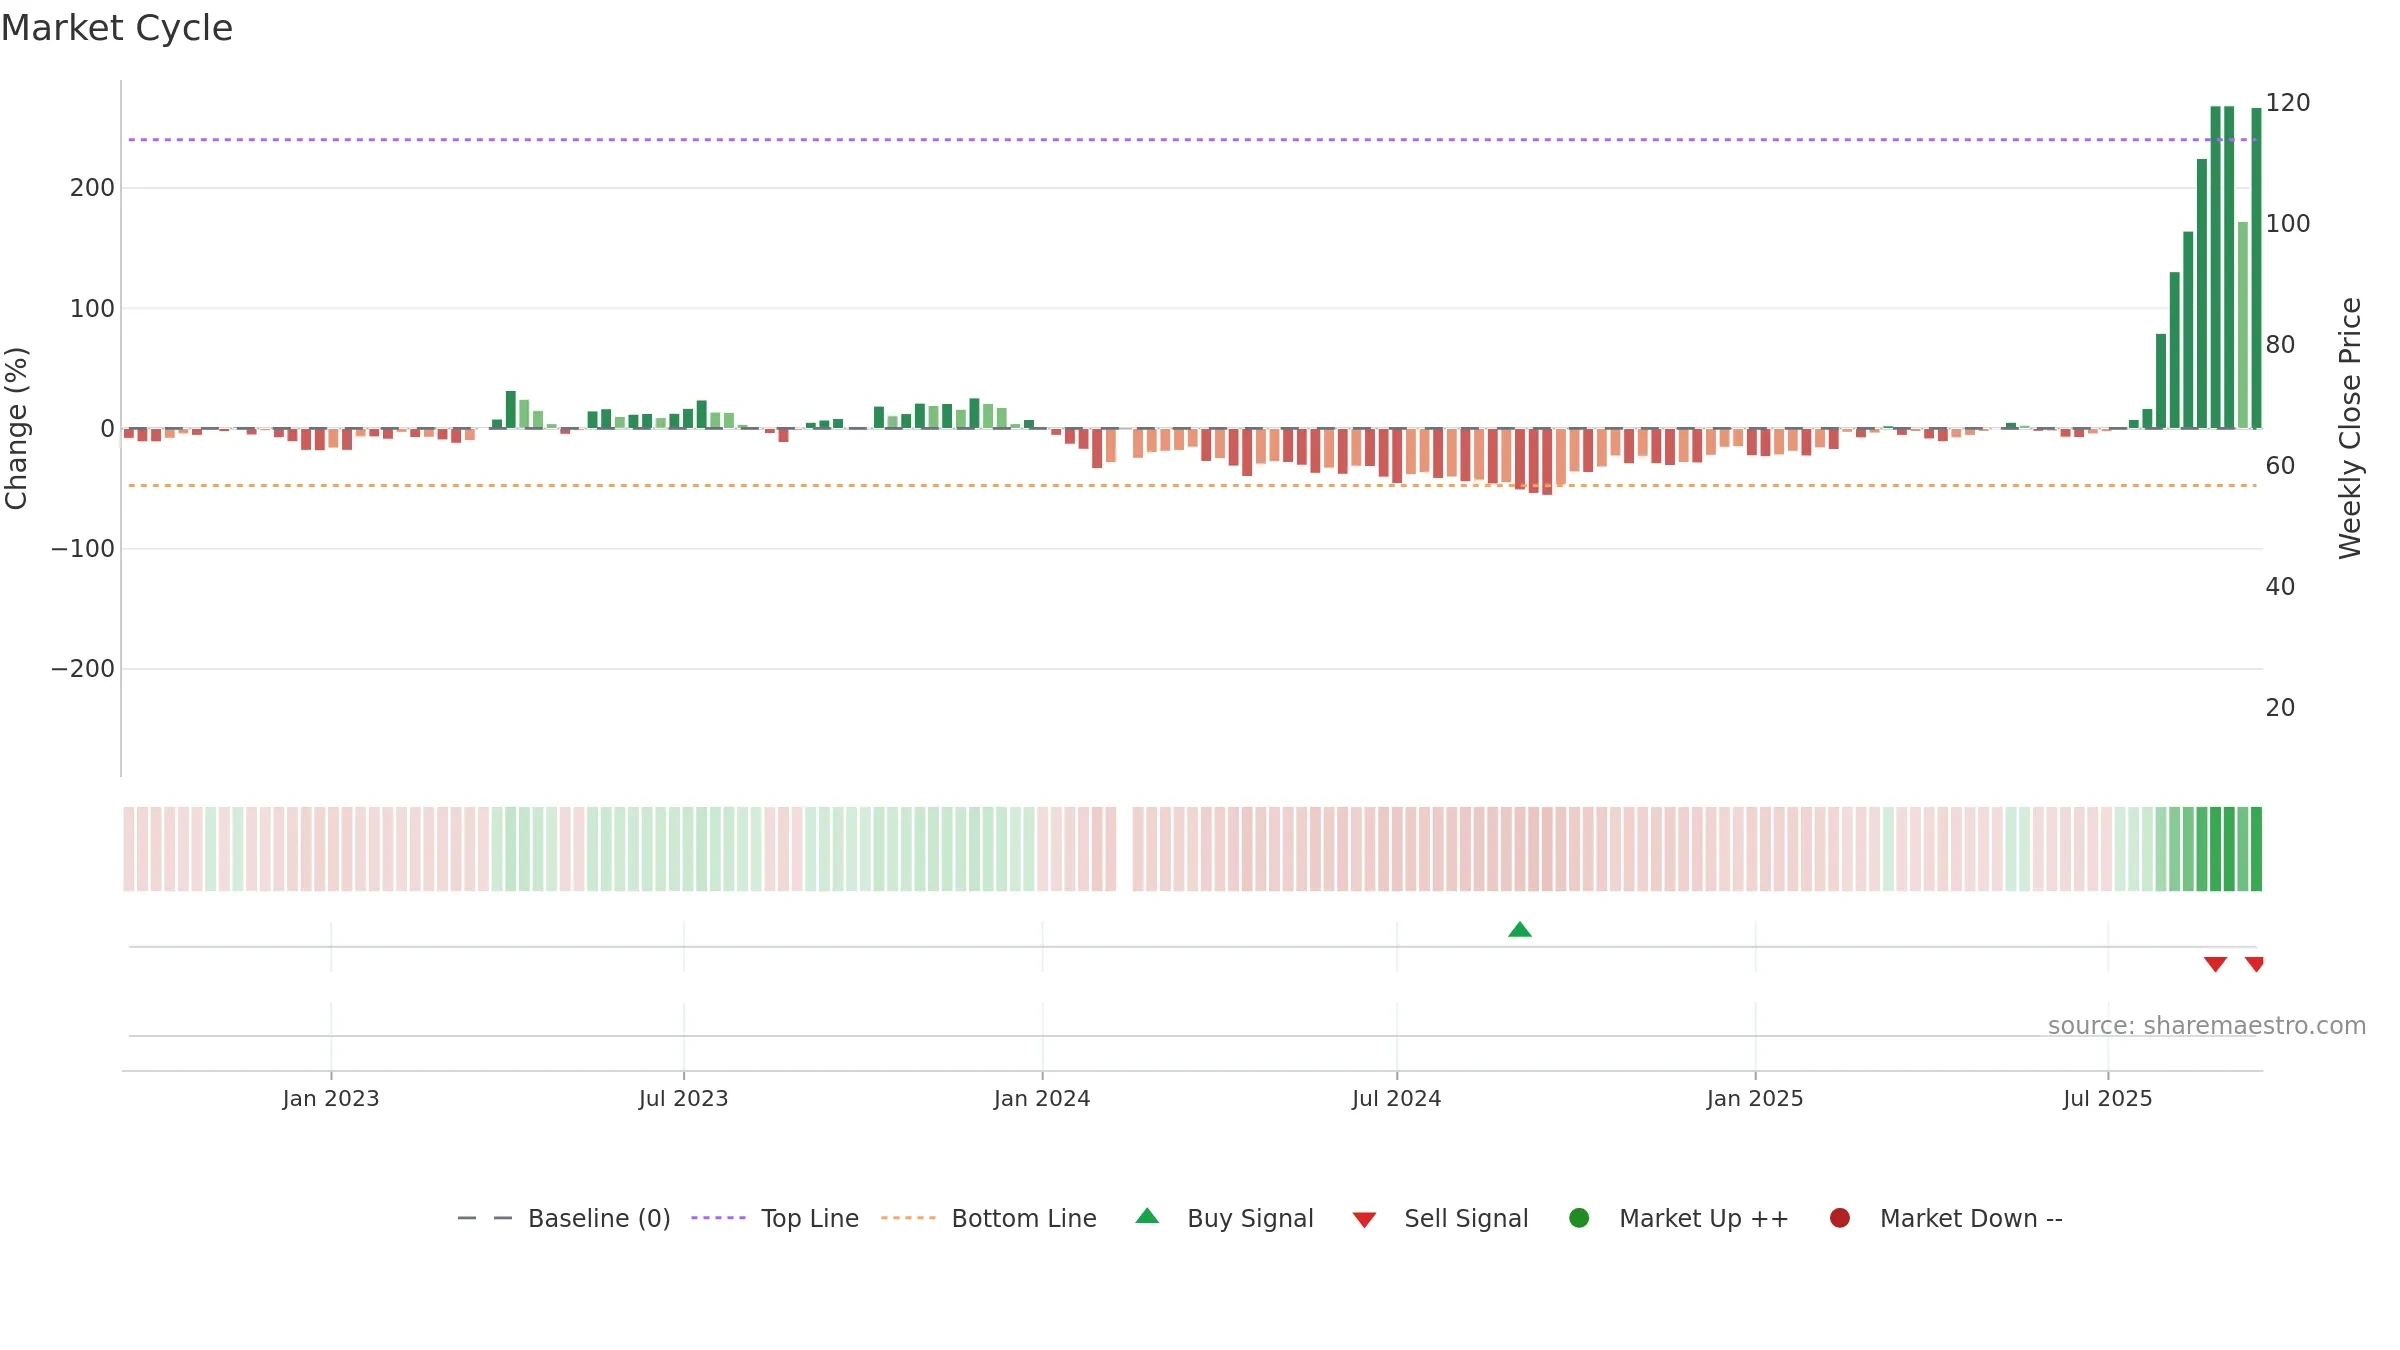2400x1350 pixels.
Task: Click the purple dotted top line on the chart
Action: pos(1190,140)
